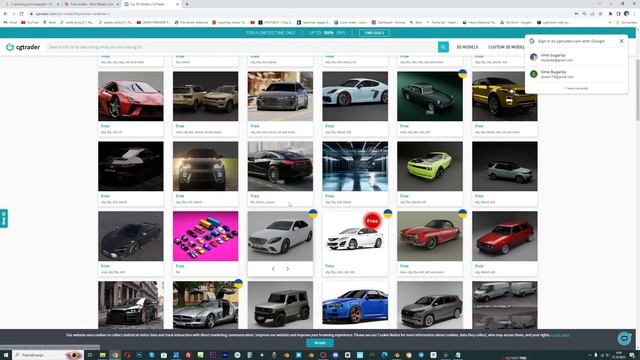Click the more accounts link in popup
Image resolution: width=640 pixels, height=360 pixels.
pos(576,88)
